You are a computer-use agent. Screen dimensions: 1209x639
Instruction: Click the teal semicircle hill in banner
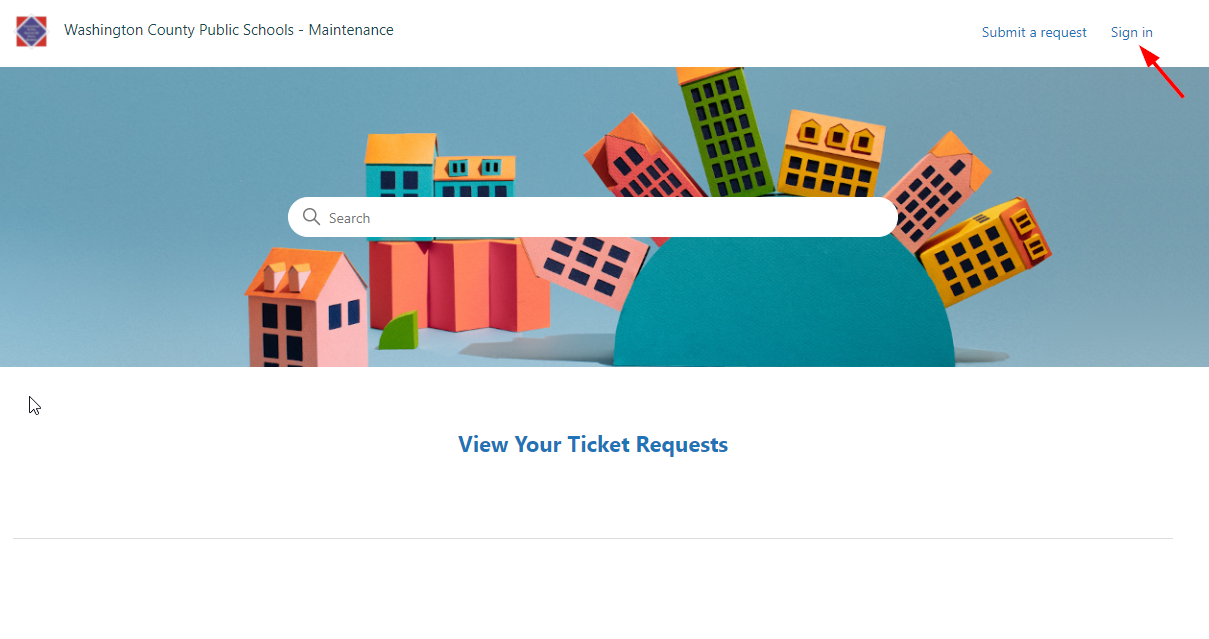(x=784, y=302)
